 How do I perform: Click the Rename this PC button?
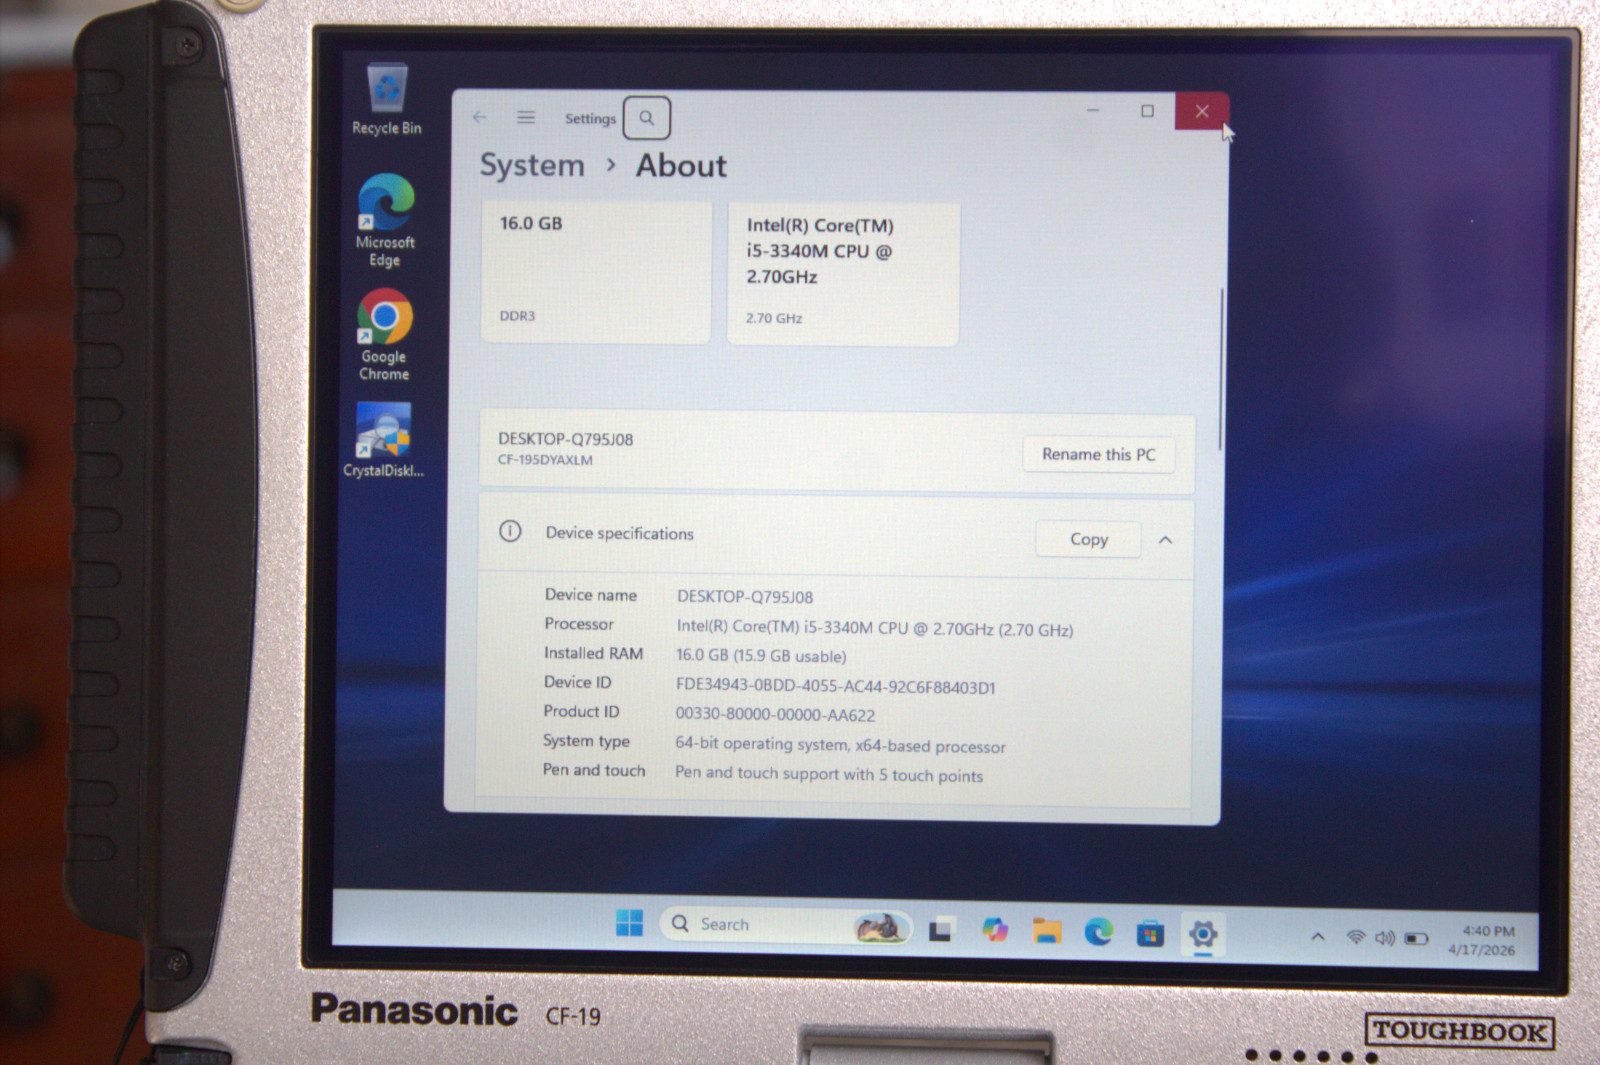point(1098,454)
